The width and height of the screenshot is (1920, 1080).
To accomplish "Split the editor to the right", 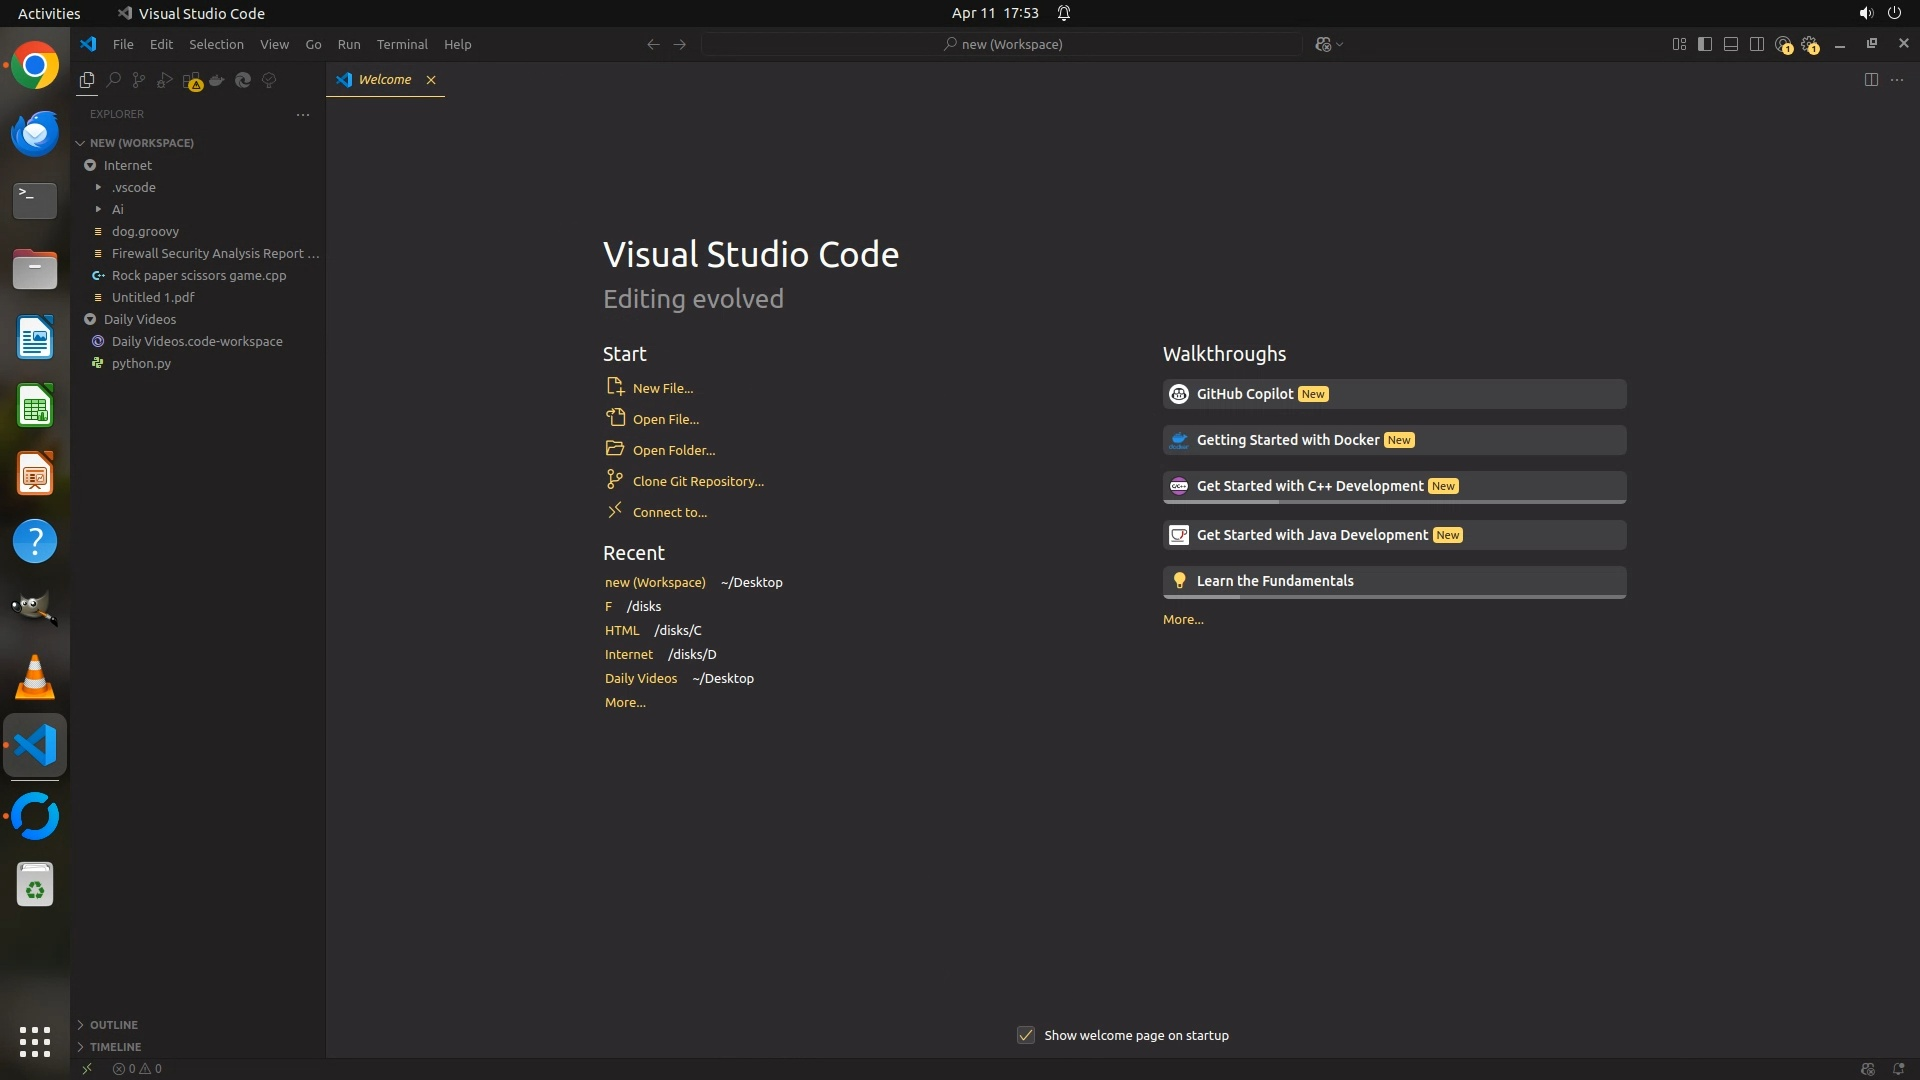I will 1871,80.
